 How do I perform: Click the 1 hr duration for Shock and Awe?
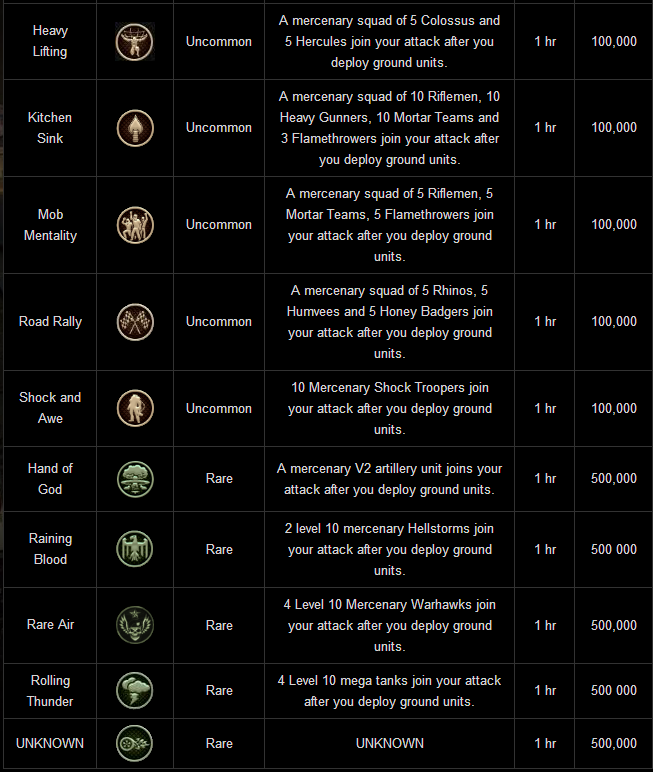tap(545, 408)
